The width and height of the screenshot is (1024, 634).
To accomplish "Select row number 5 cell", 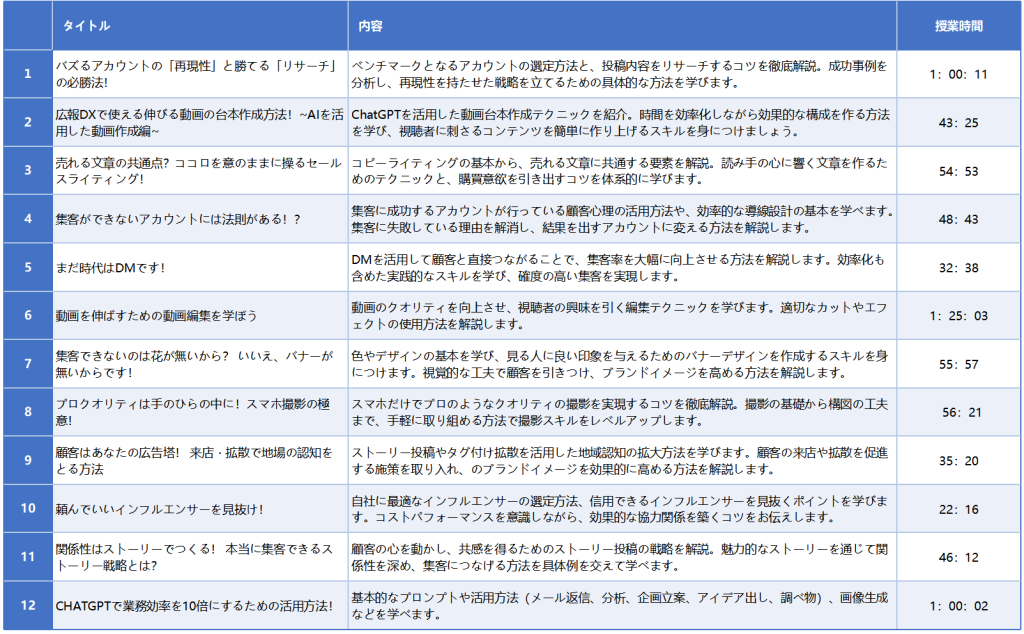I will [x=27, y=267].
